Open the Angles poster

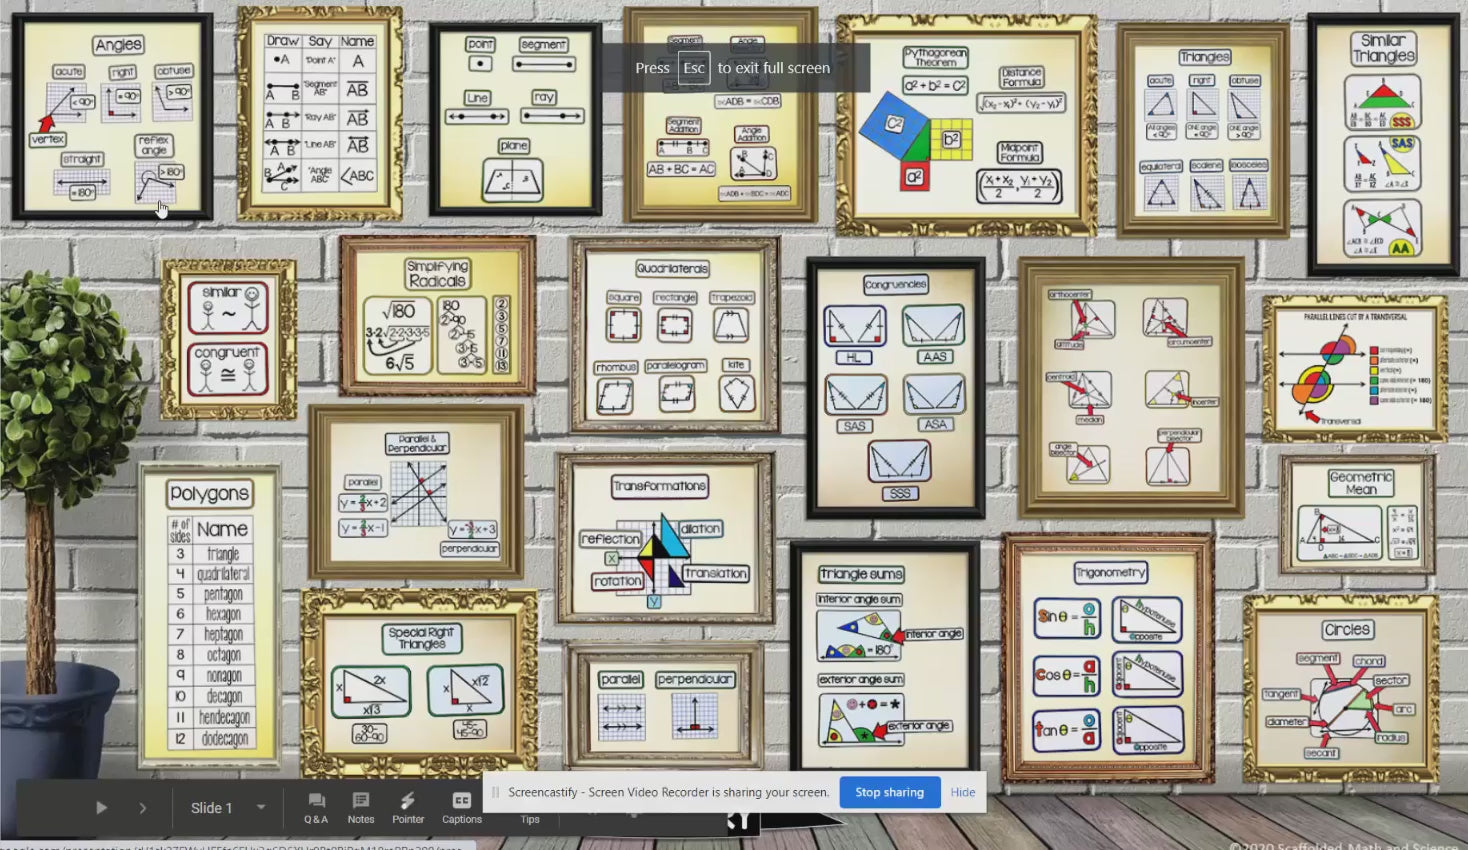(112, 117)
